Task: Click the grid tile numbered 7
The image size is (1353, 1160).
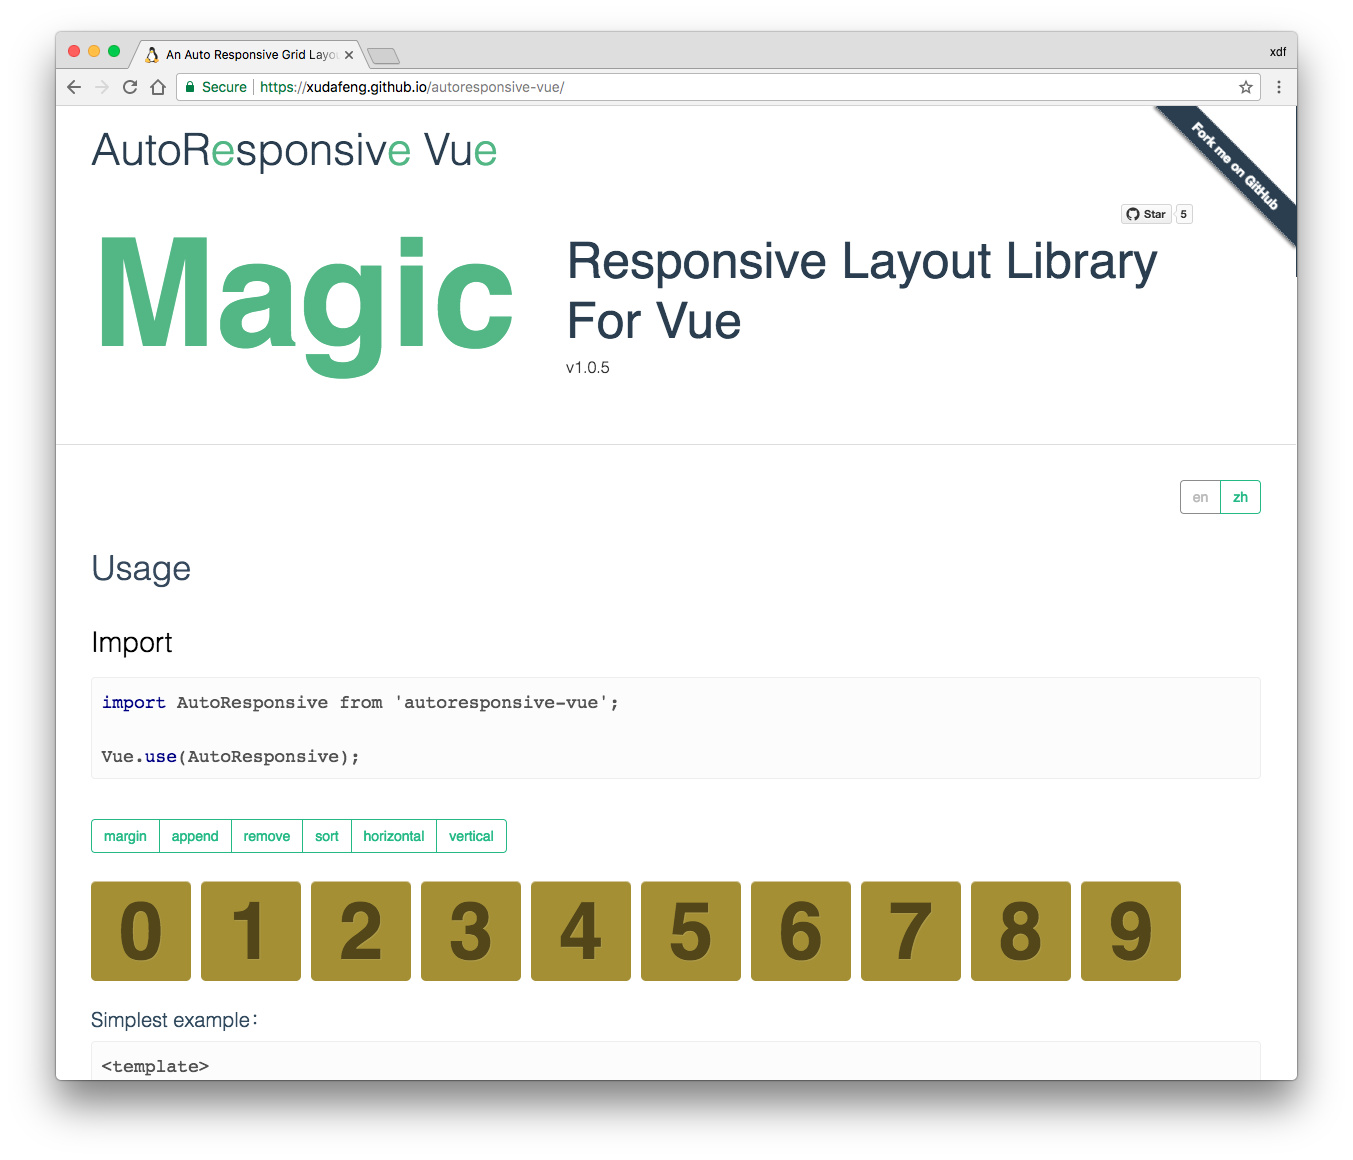Action: pyautogui.click(x=911, y=931)
